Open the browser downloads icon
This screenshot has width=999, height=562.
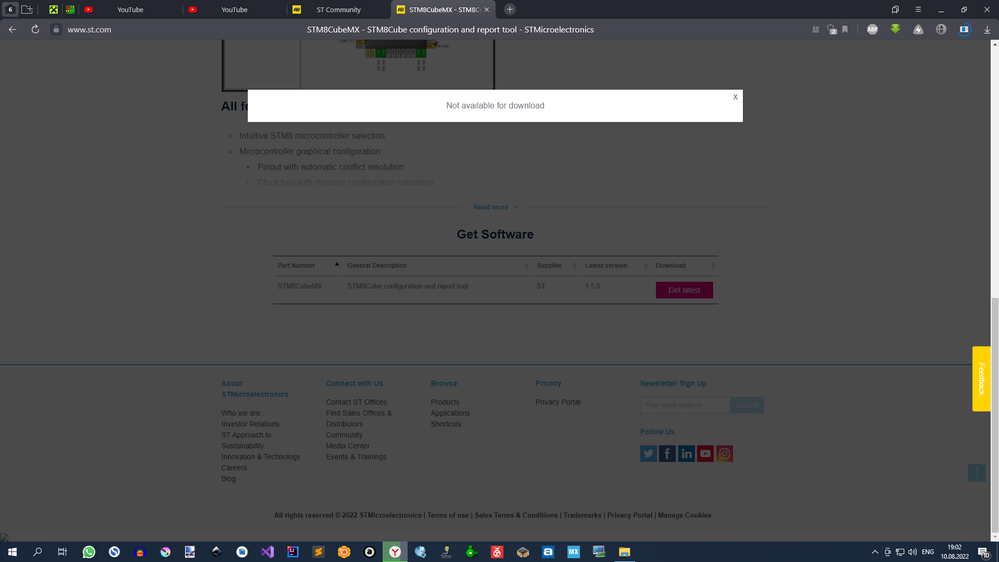987,29
